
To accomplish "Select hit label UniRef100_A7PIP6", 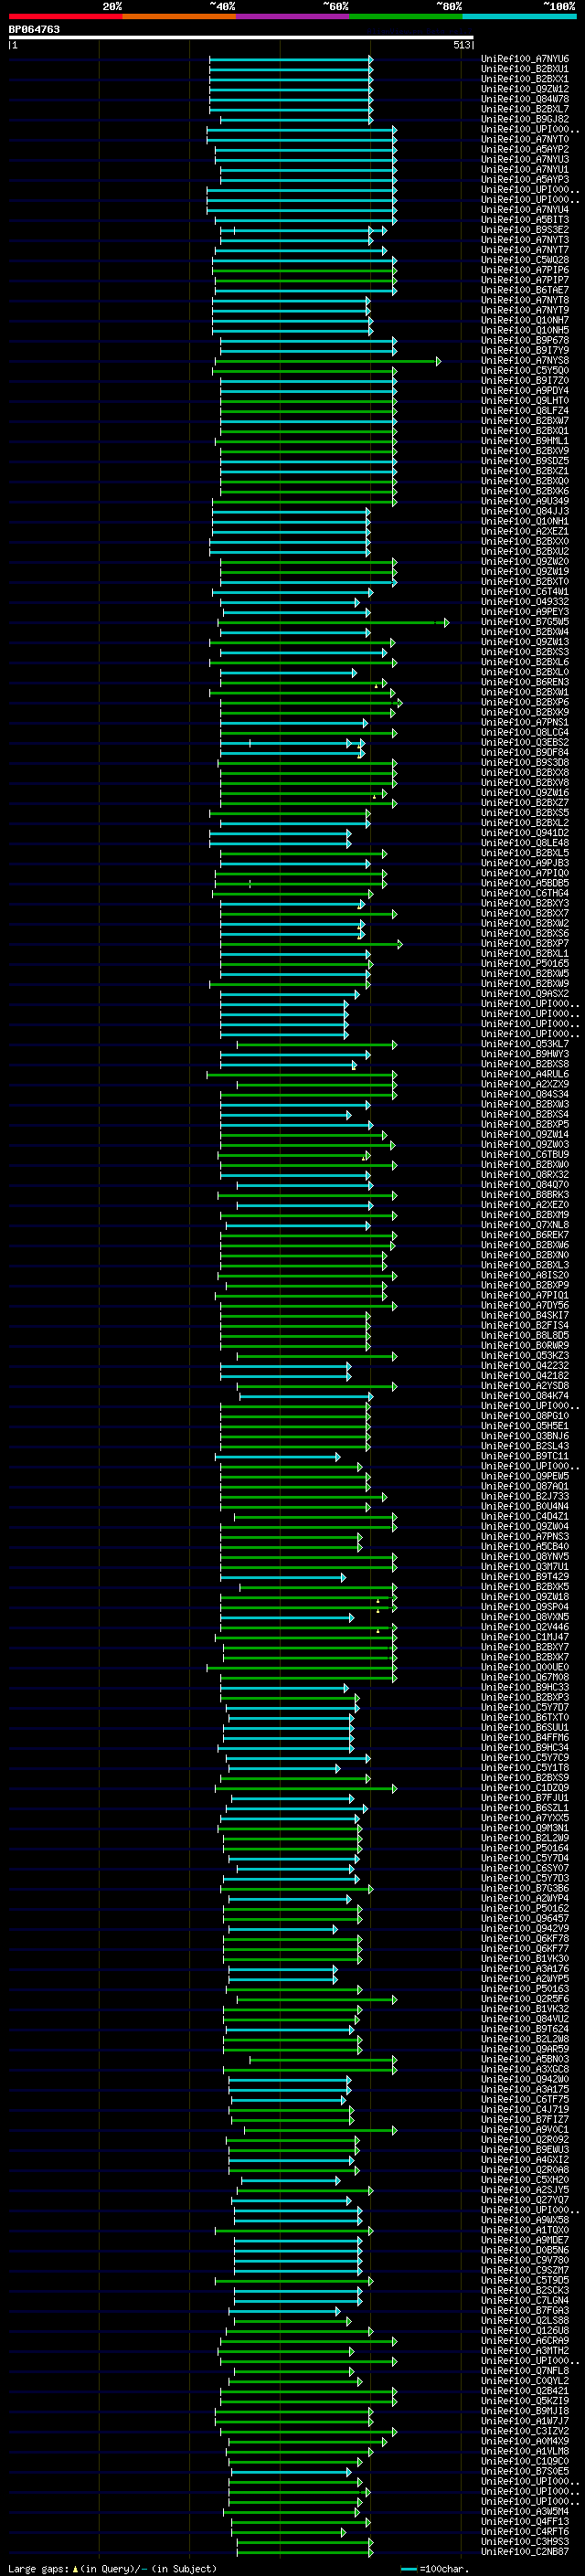I will coord(525,270).
